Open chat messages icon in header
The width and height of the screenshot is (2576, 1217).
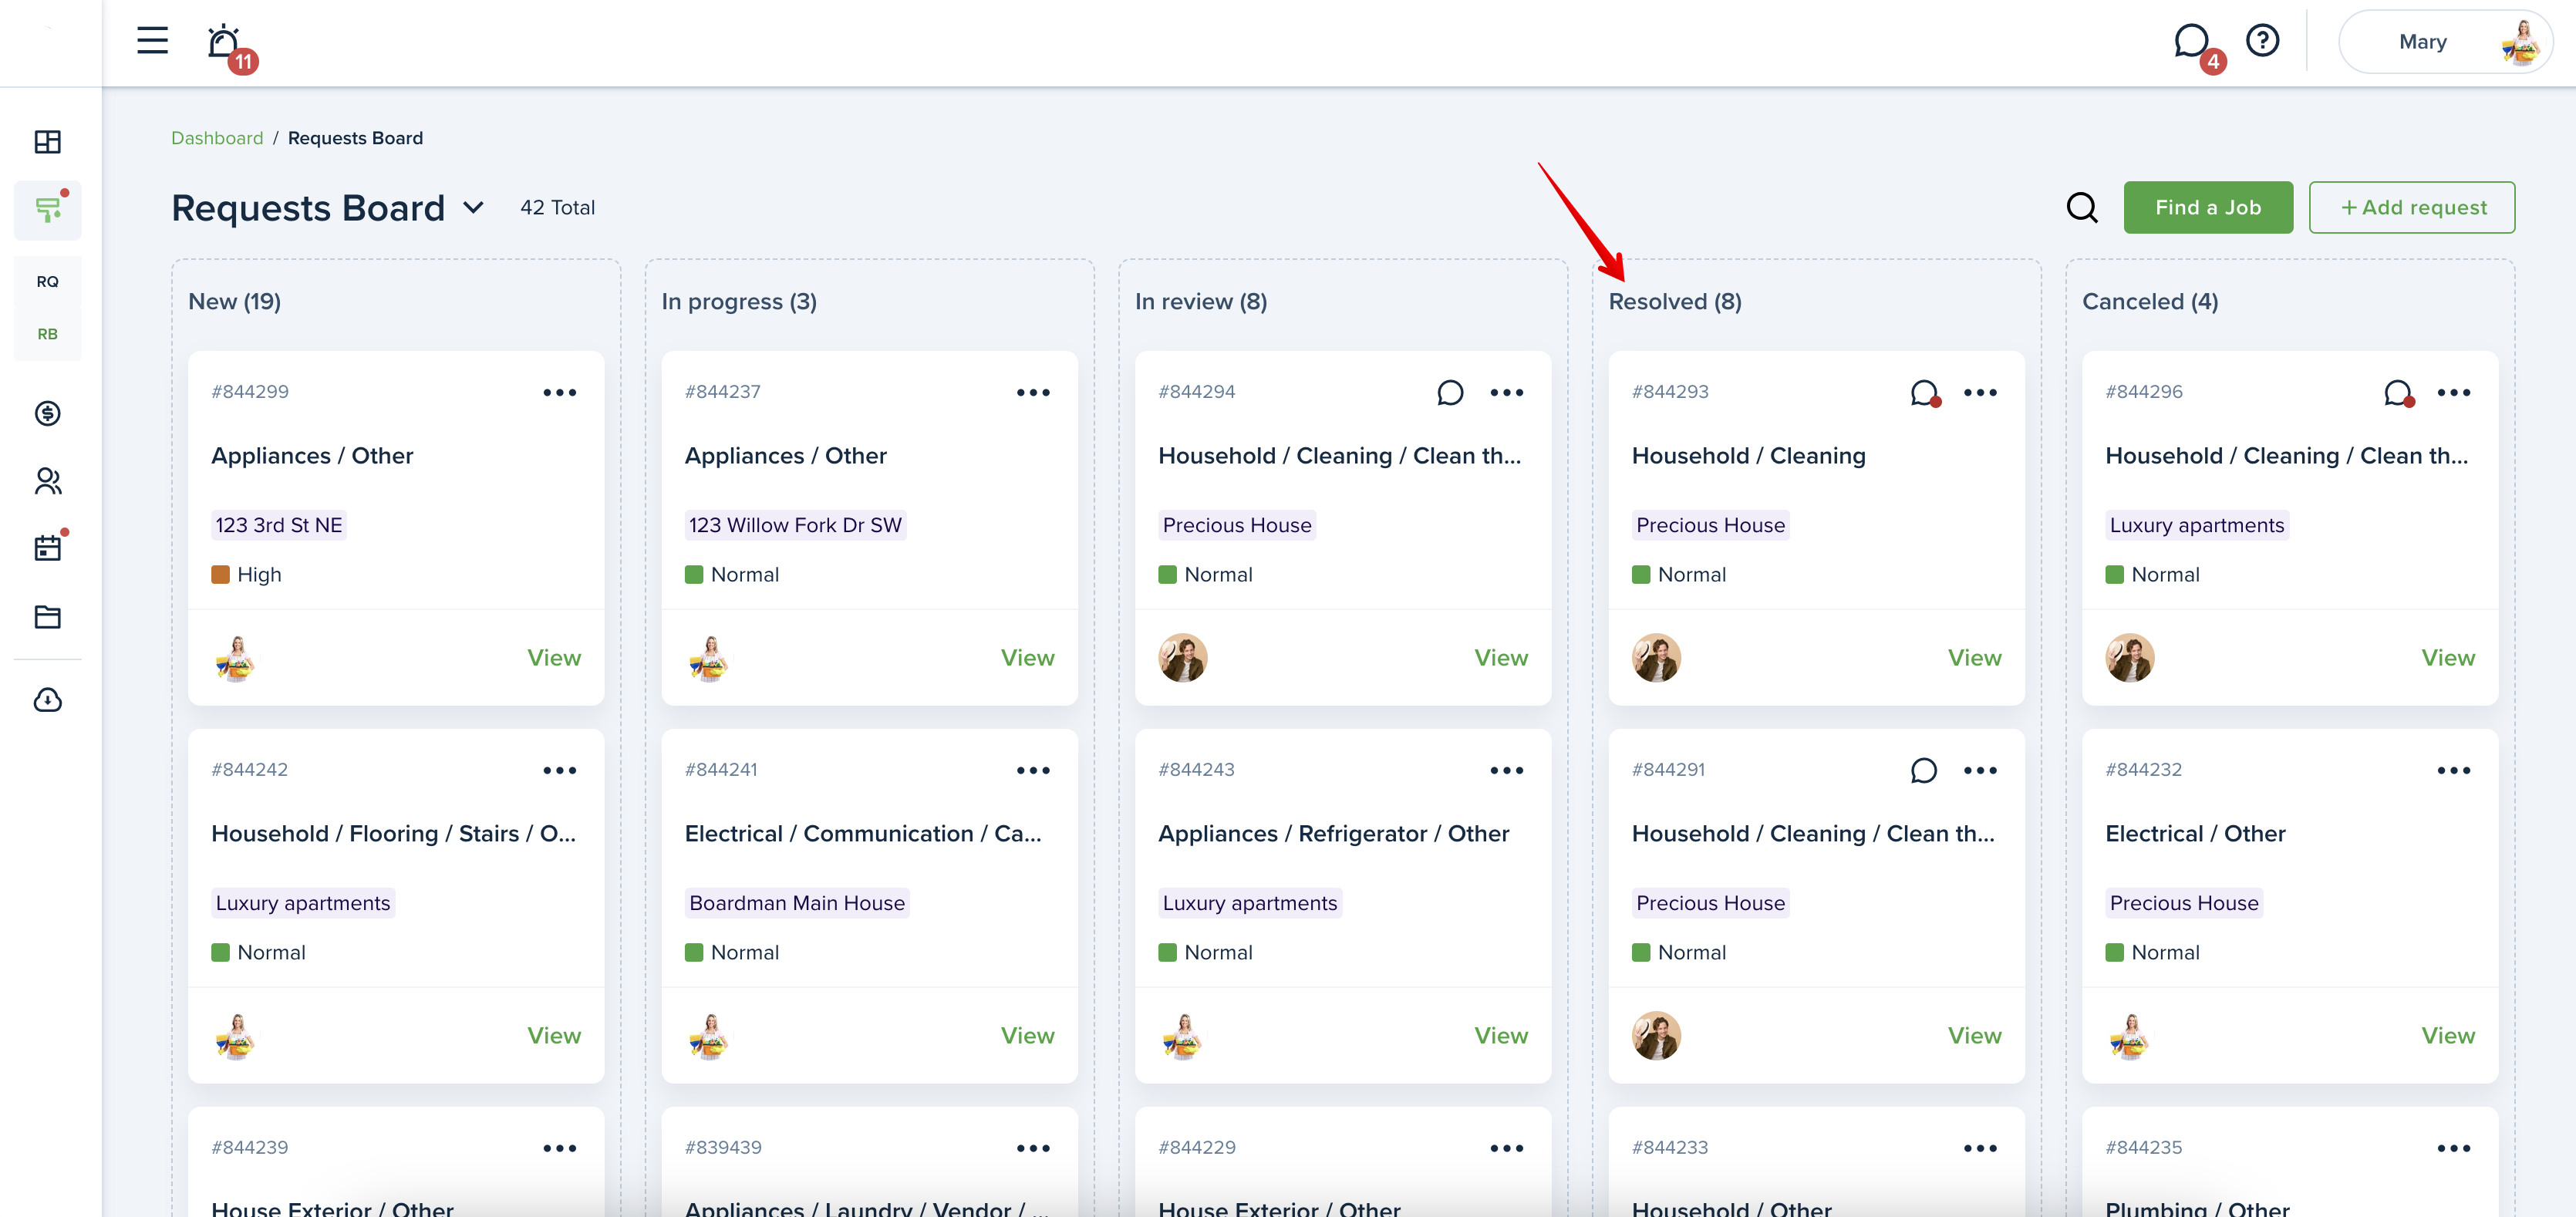point(2191,42)
